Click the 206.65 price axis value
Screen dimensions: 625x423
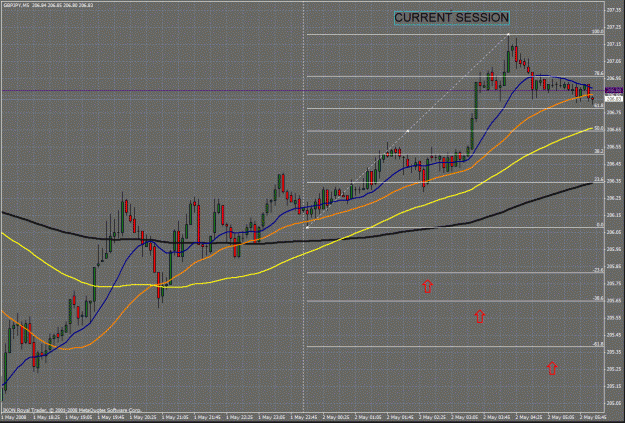click(x=613, y=130)
